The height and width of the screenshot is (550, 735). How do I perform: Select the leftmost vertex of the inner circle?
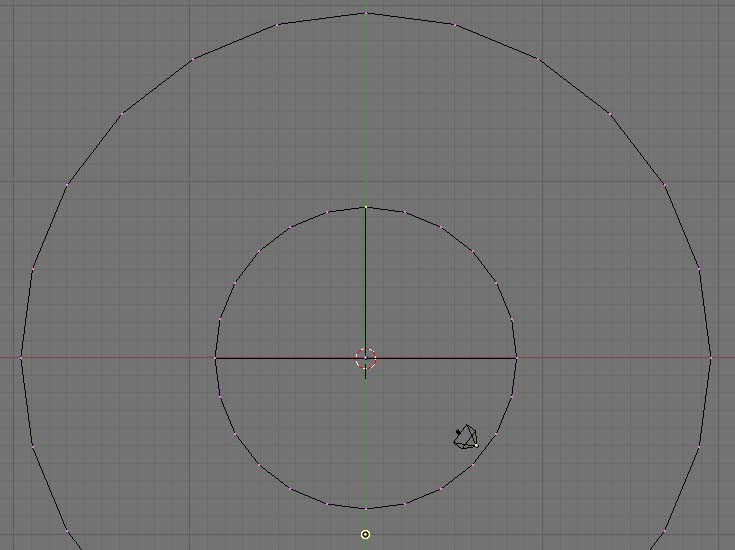(216, 357)
